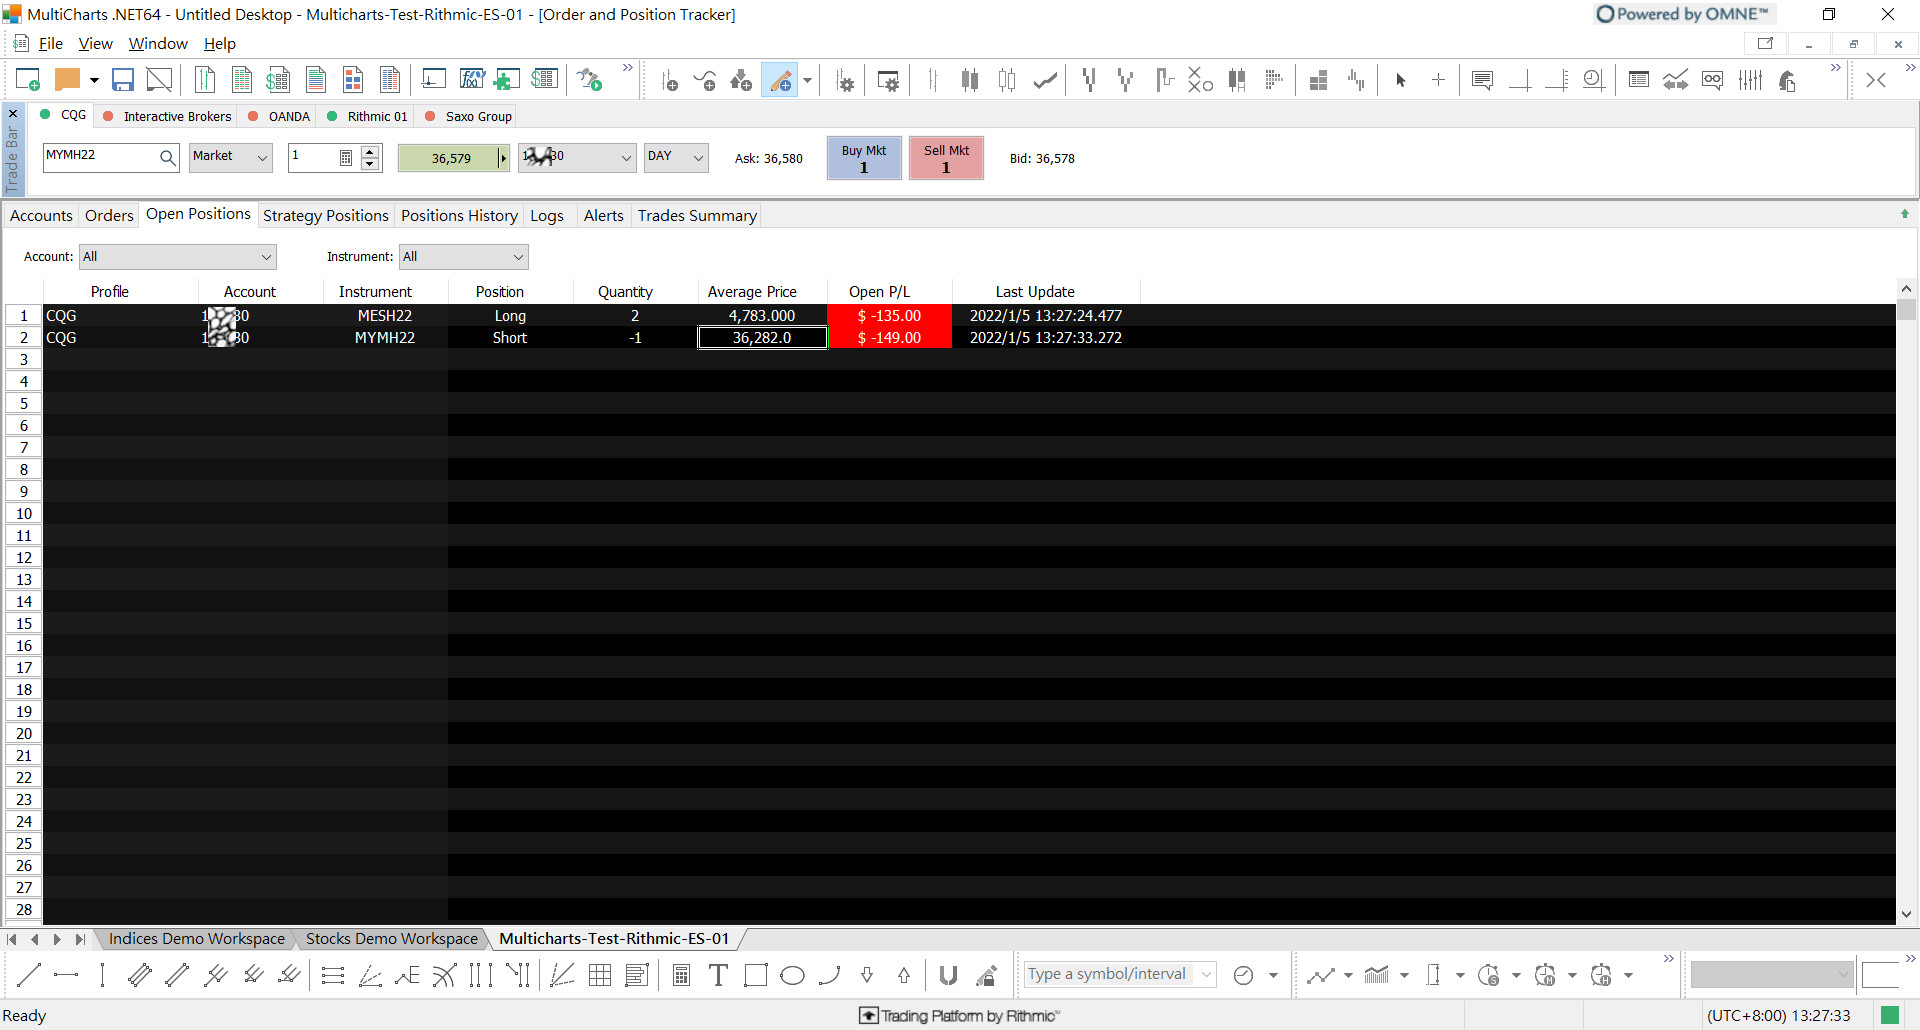
Task: Select the Text drawing tool T icon
Action: point(718,975)
